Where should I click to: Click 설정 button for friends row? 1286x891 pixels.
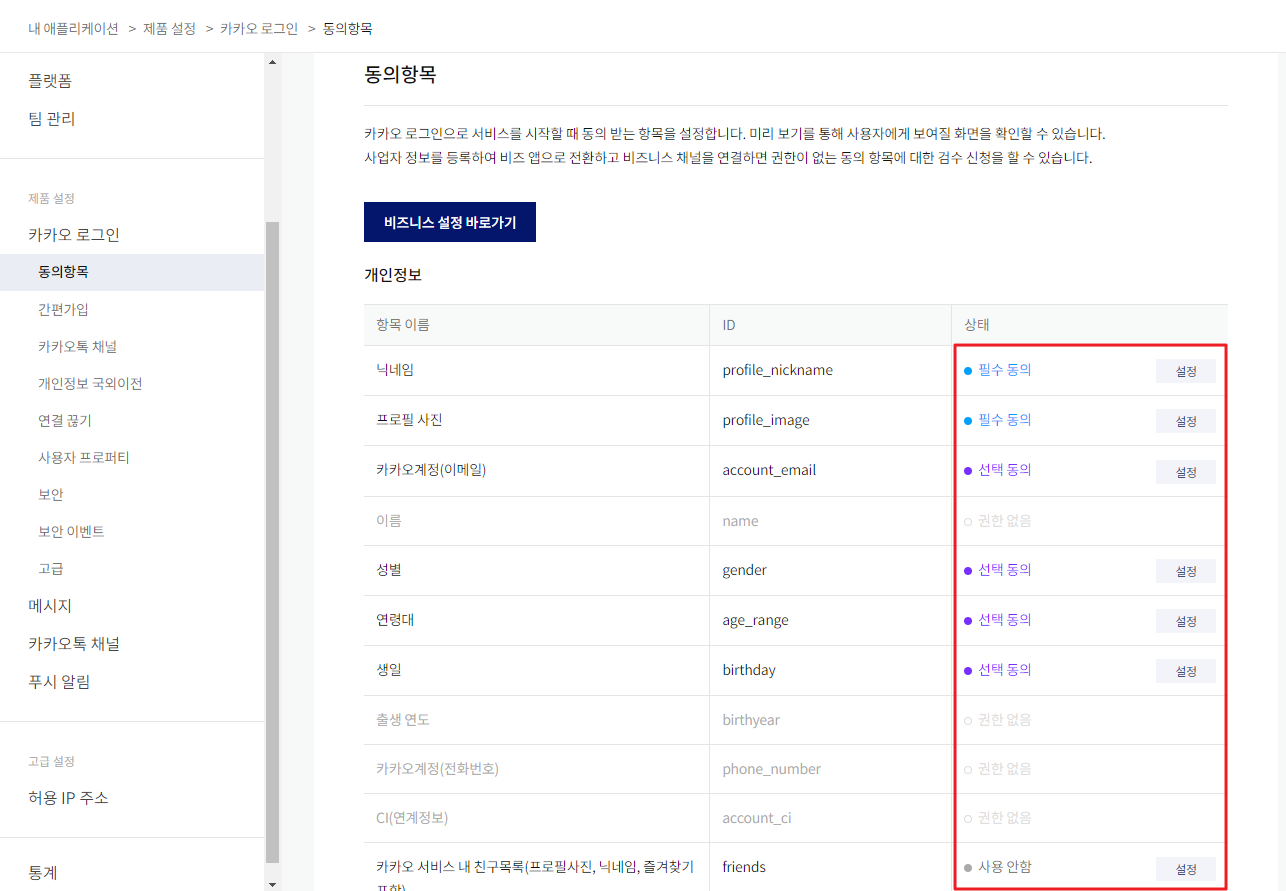click(1186, 868)
